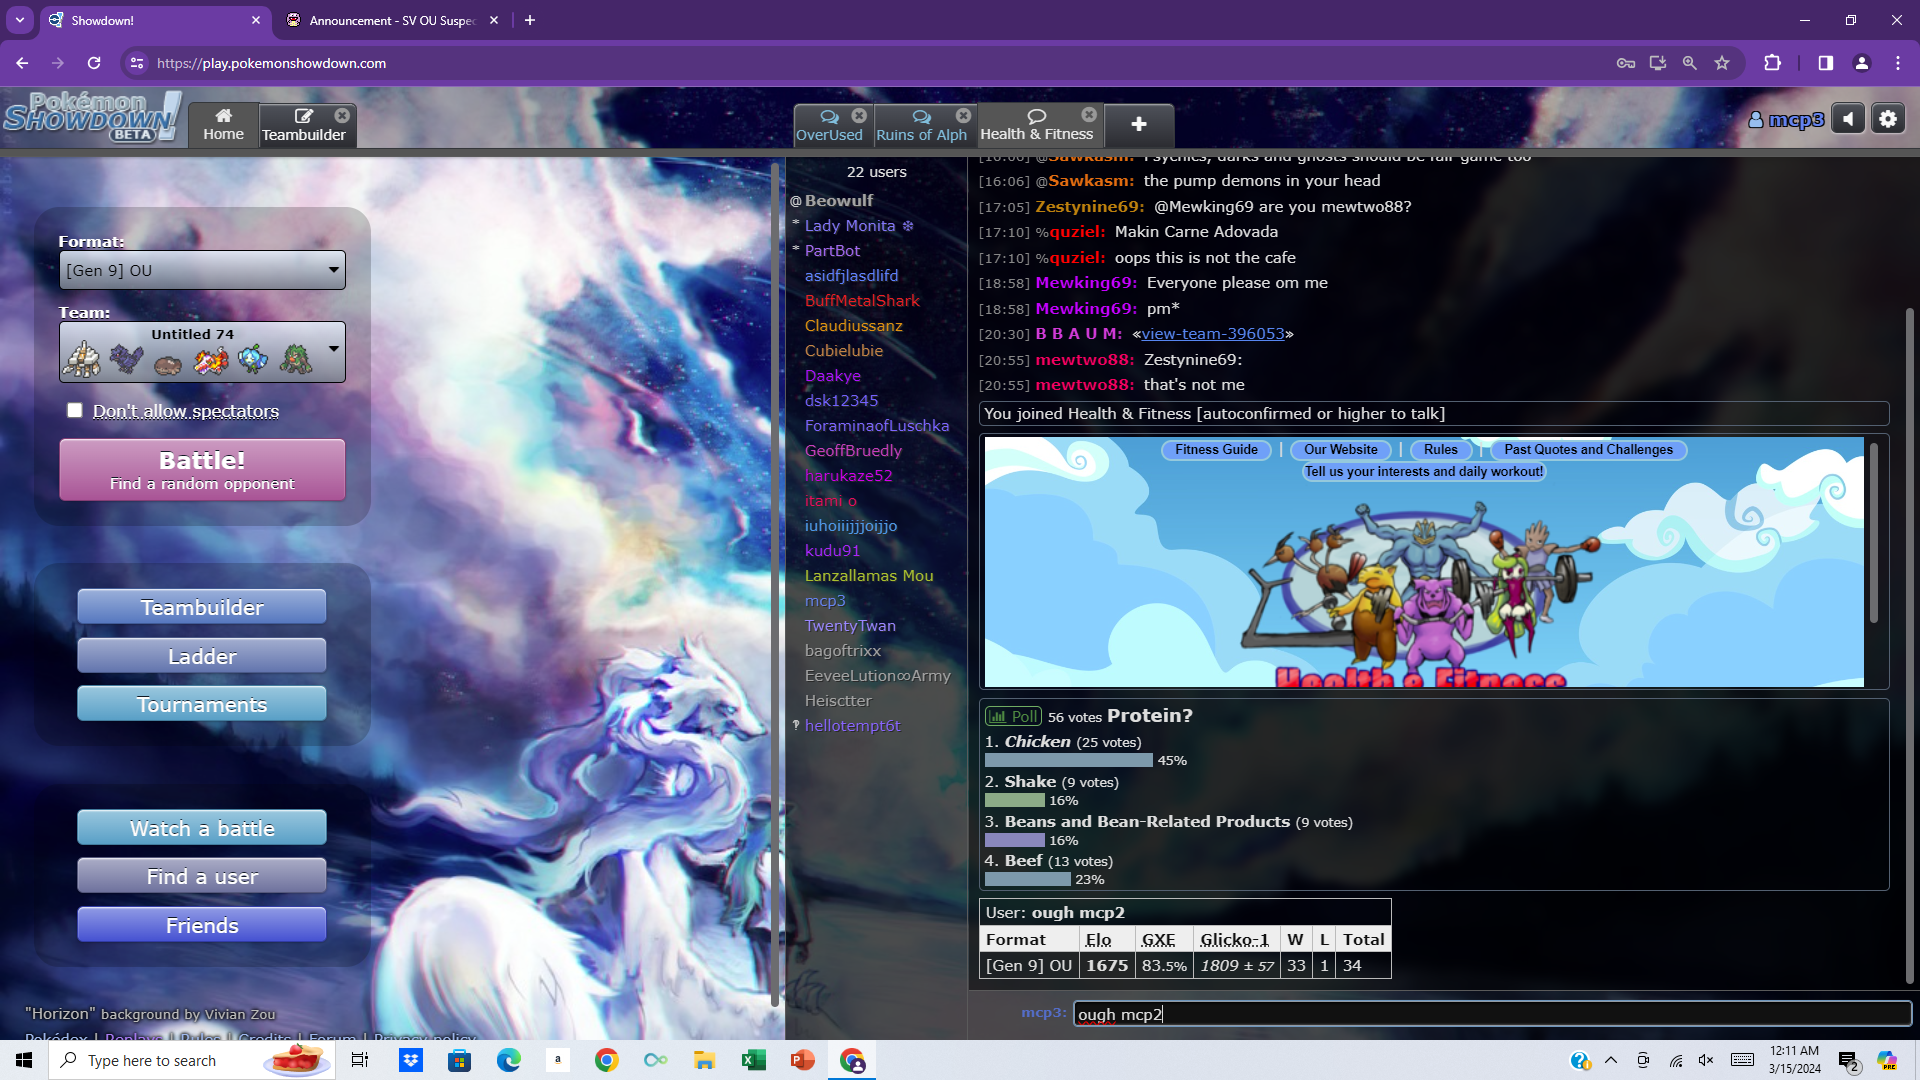The height and width of the screenshot is (1080, 1920).
Task: Open Chrome three-dot menu
Action: tap(1898, 63)
